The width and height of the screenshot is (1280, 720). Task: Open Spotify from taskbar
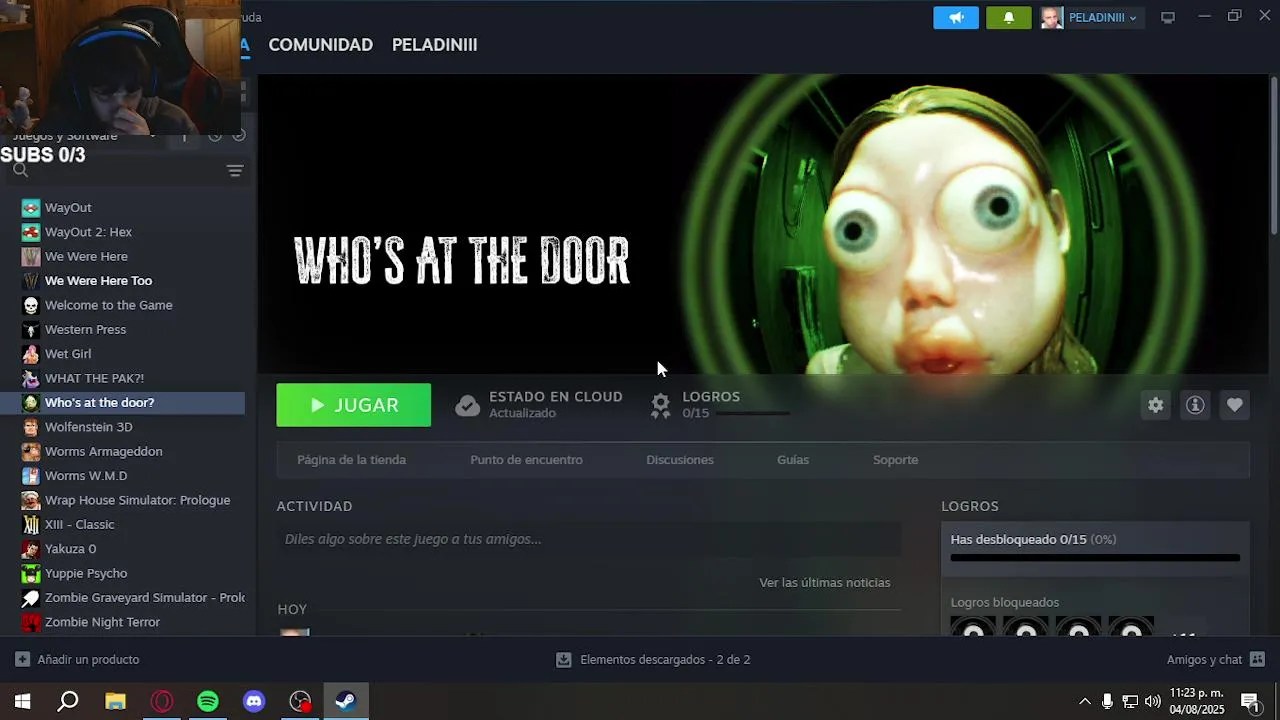click(x=208, y=702)
